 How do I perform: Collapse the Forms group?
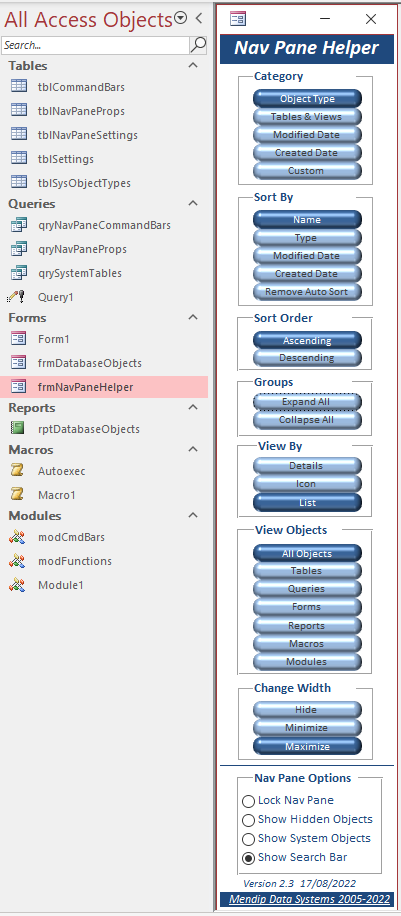point(193,317)
